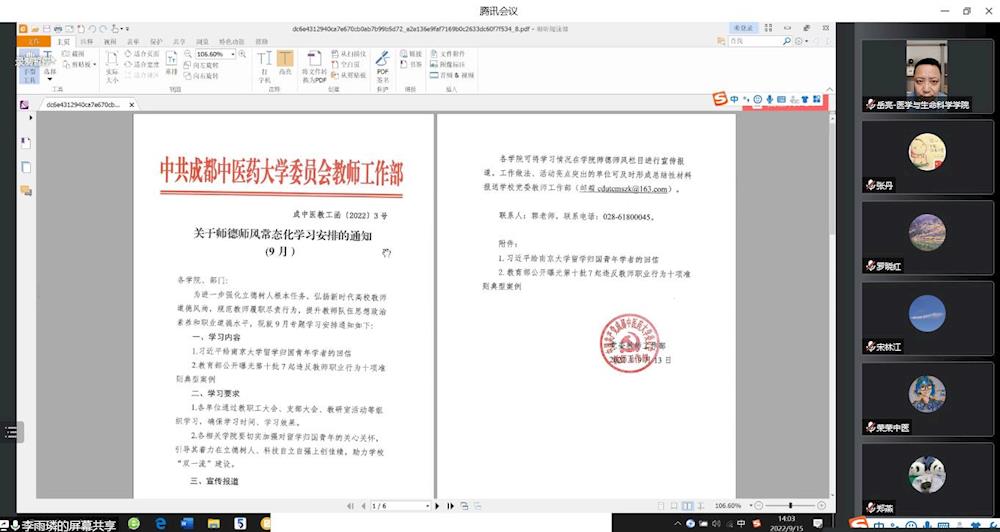Zoom in with the plus magnifier

(242, 54)
